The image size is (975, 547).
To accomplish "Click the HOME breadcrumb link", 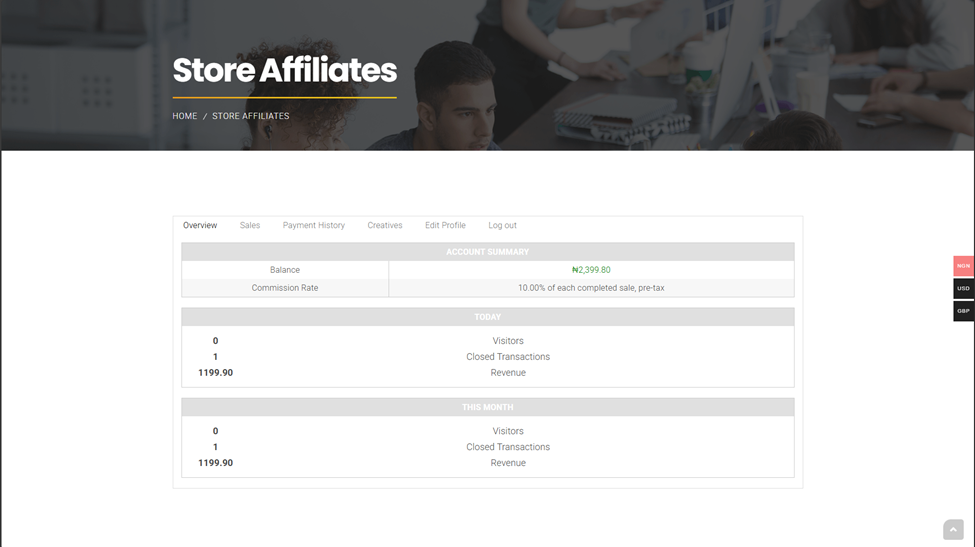I will tap(185, 116).
